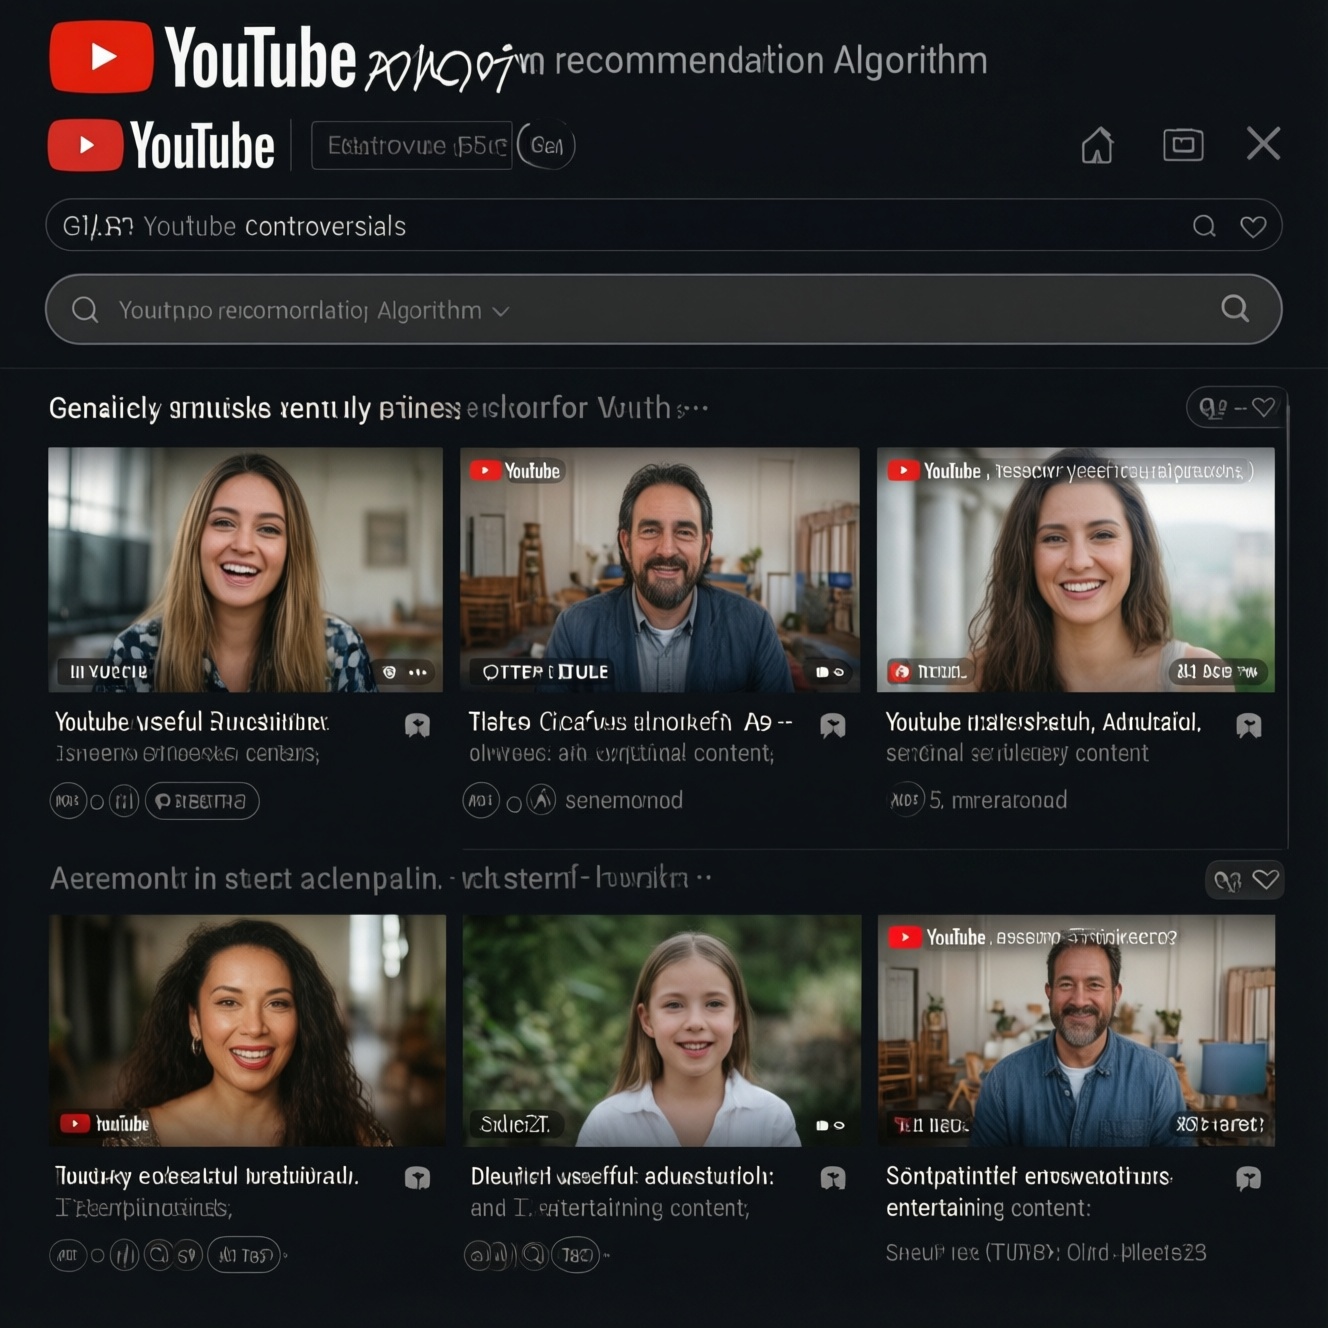Click the circled 'A' icon before 'senemonod'
The height and width of the screenshot is (1328, 1328).
pos(541,800)
